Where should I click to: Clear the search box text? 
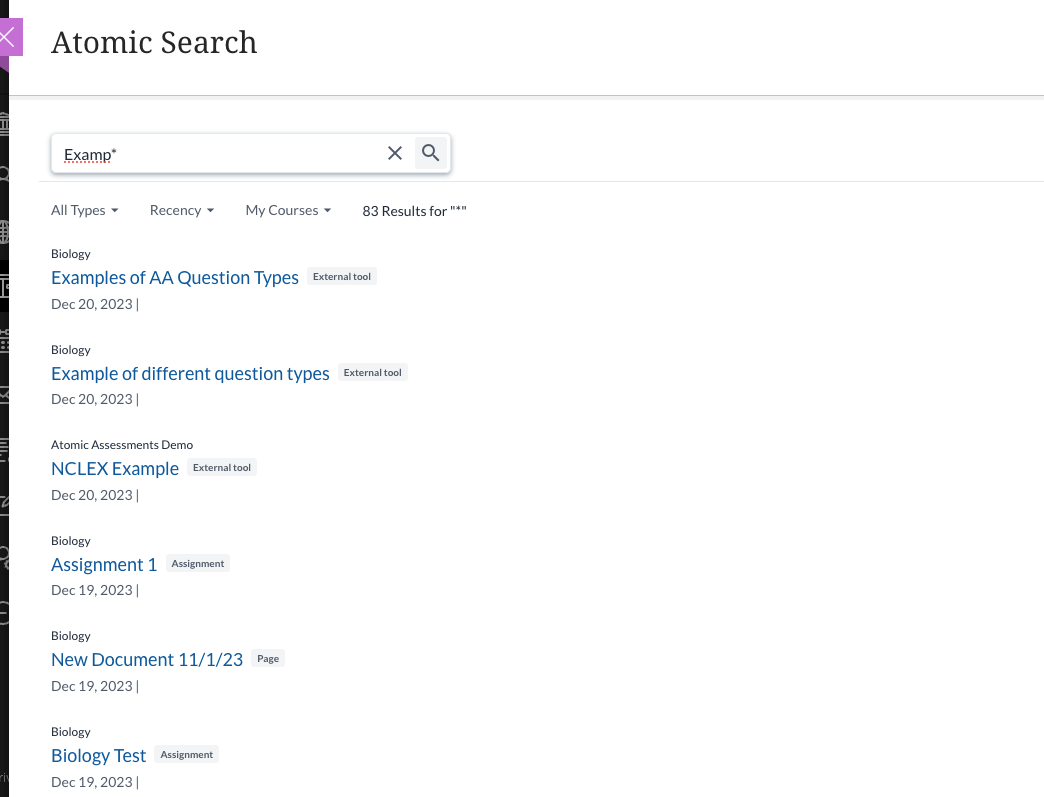point(395,153)
